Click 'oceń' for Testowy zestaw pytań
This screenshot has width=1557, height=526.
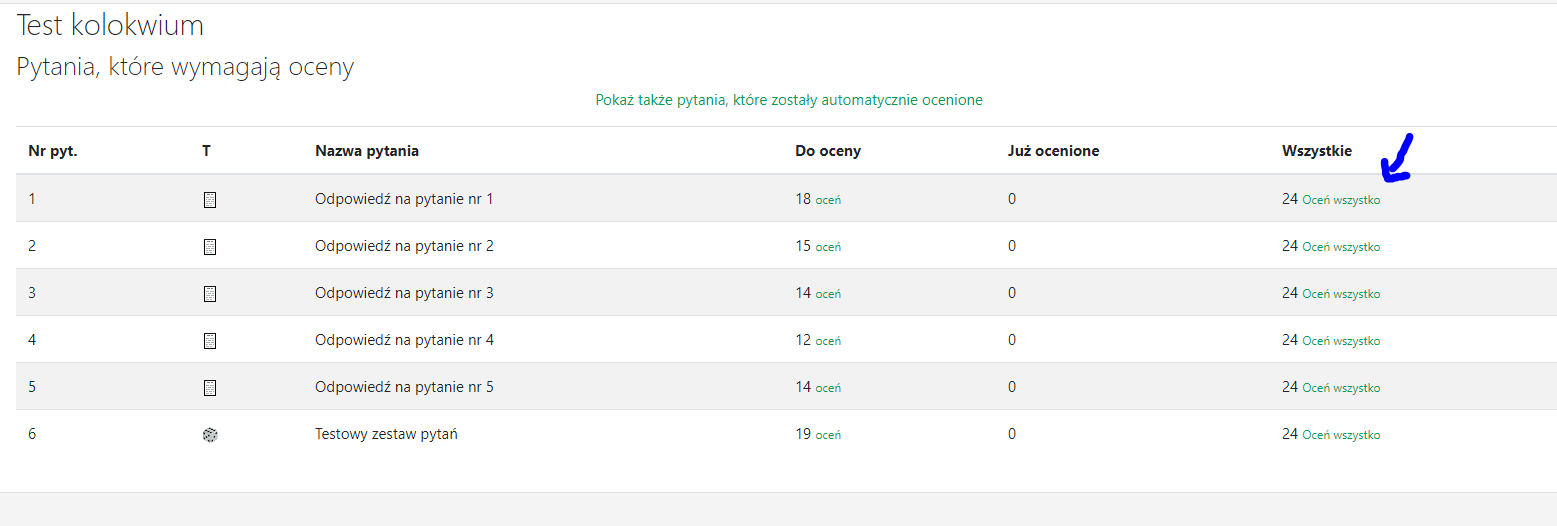(x=828, y=435)
